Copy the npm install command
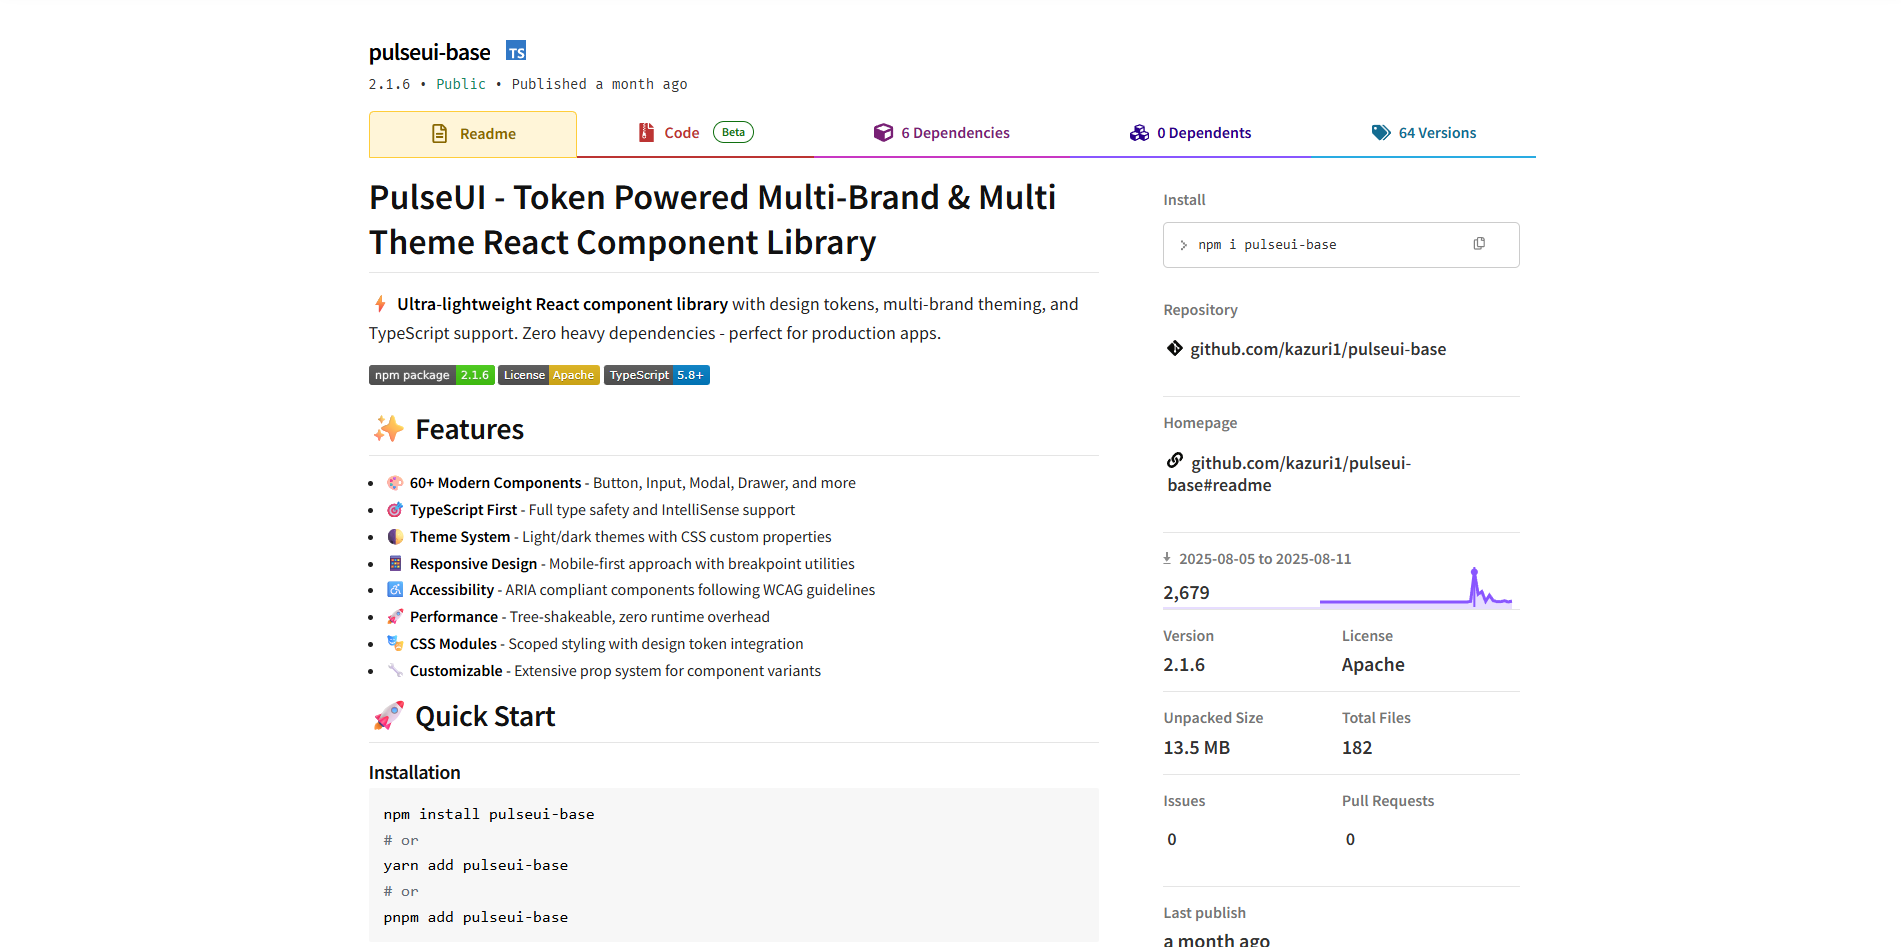1901x947 pixels. (1478, 244)
